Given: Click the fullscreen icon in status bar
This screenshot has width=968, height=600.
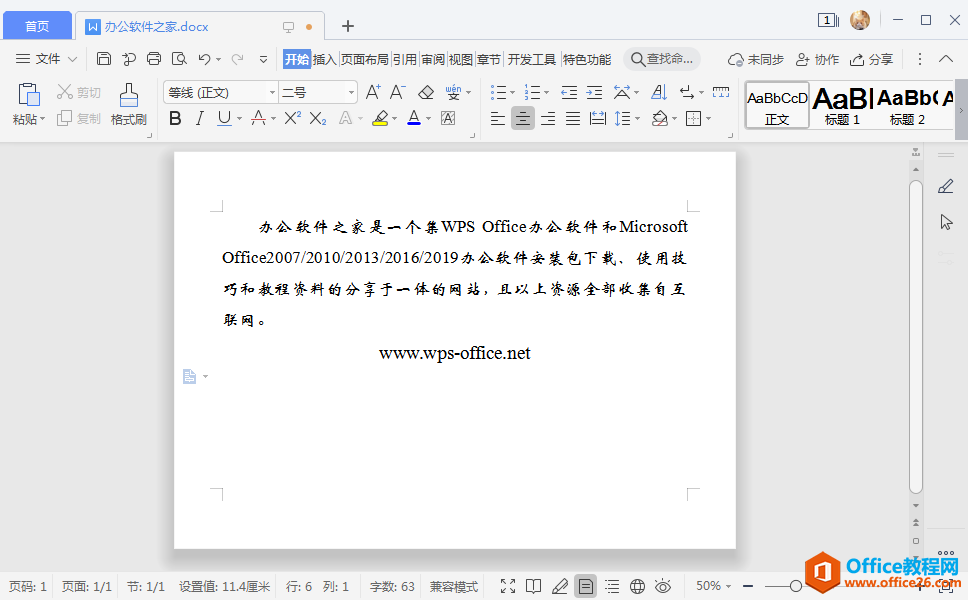Looking at the screenshot, I should coord(507,586).
